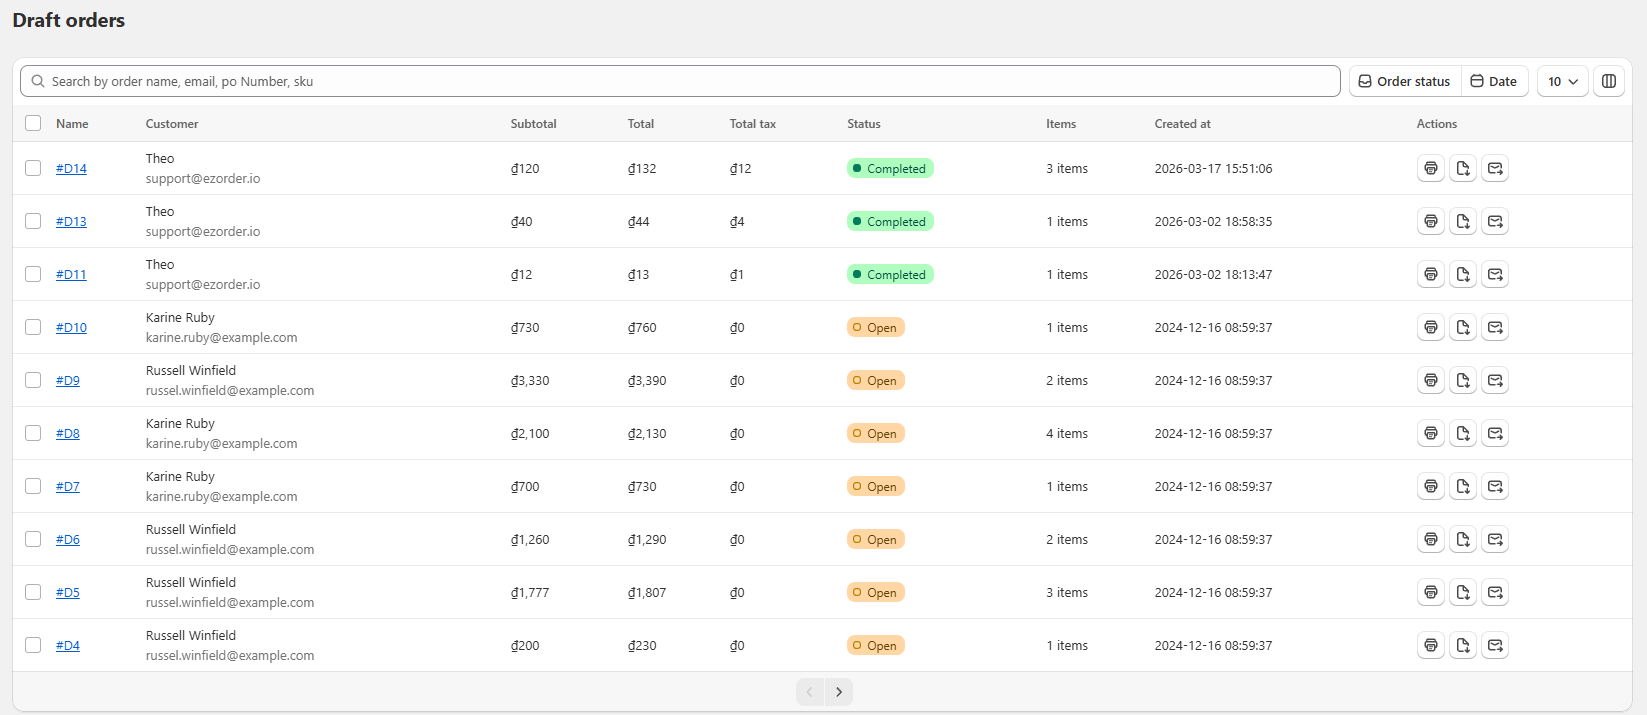Viewport: 1647px width, 715px height.
Task: Tick the select-all checkbox in header
Action: (x=33, y=123)
